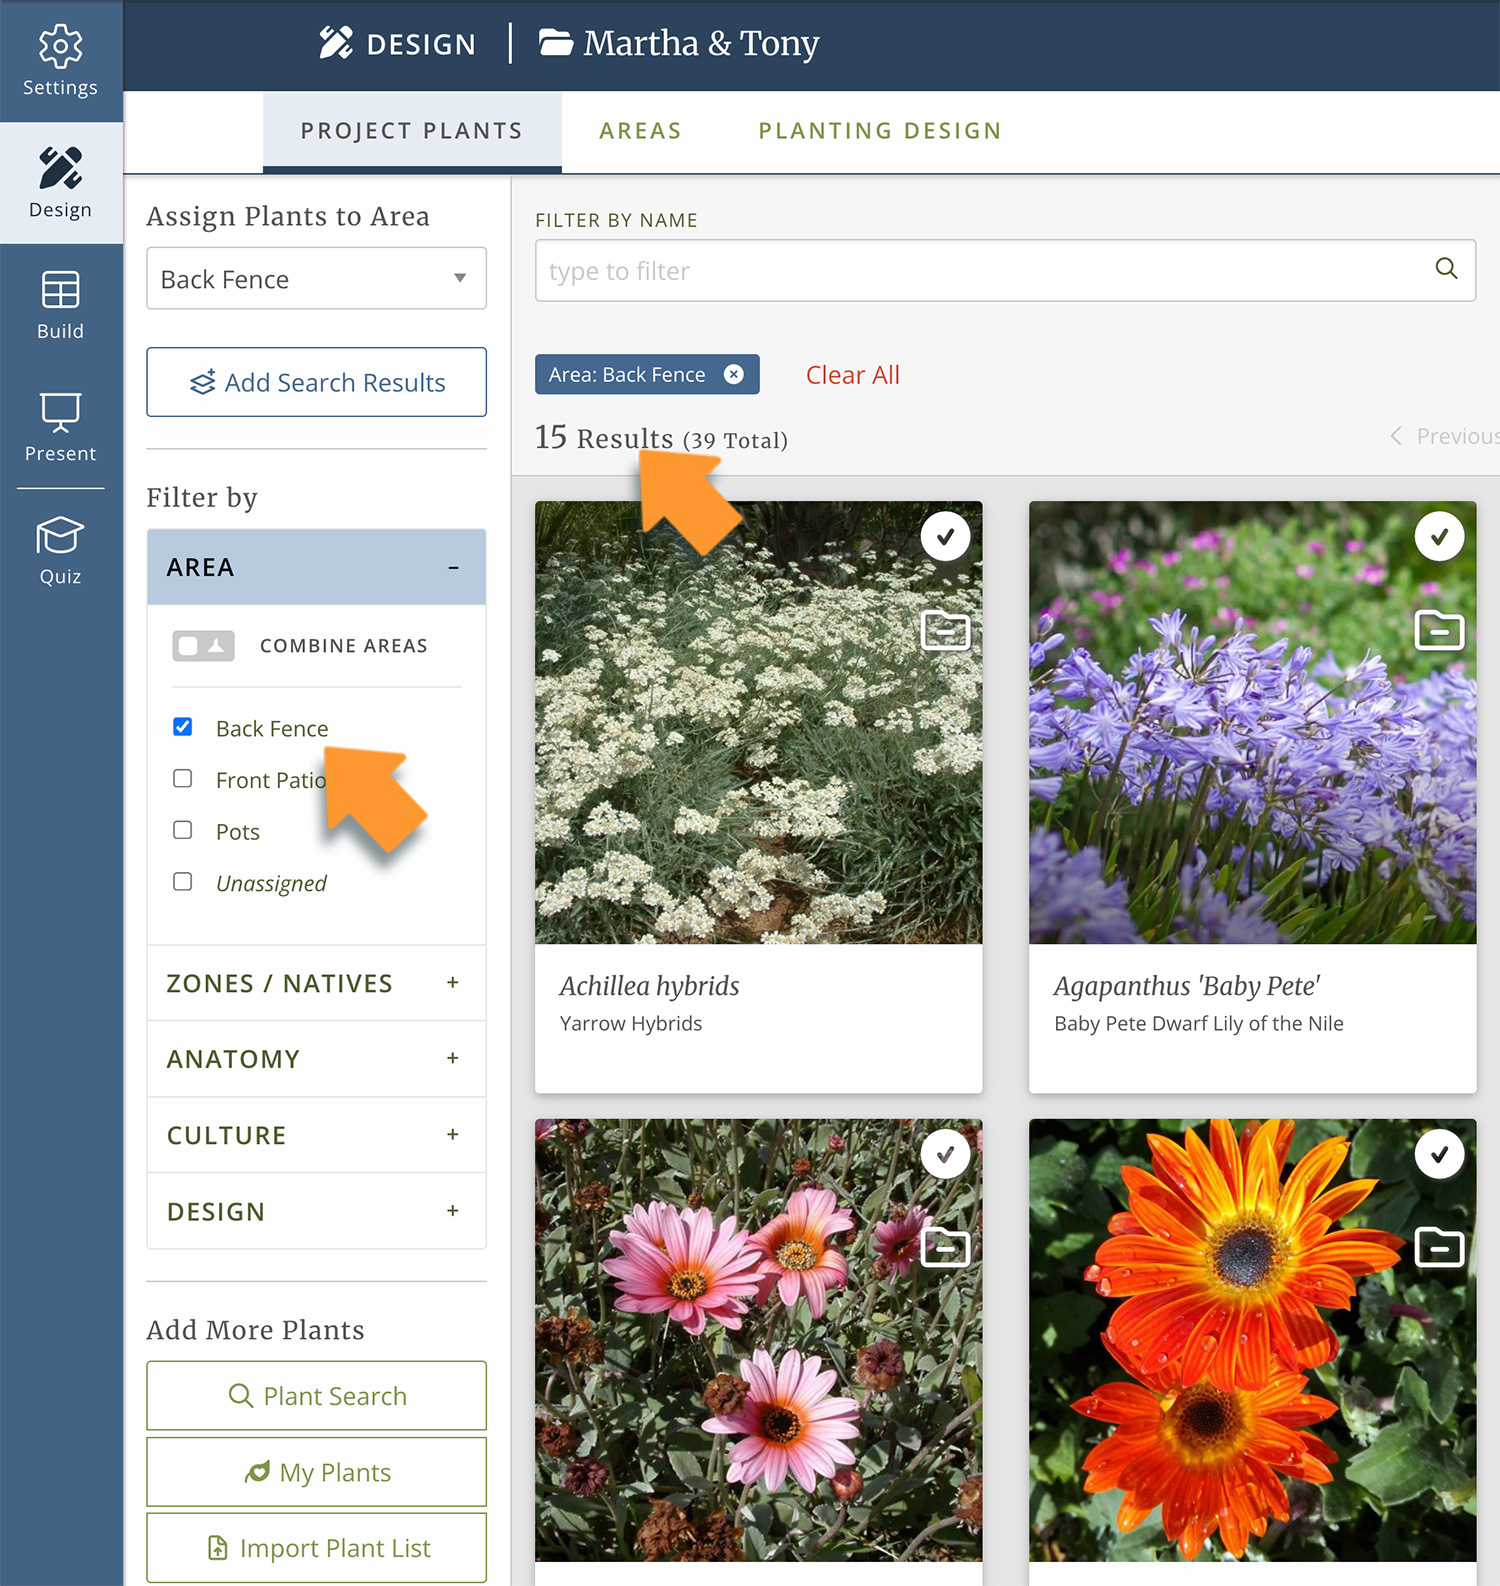1500x1586 pixels.
Task: Click folder icon on Agapanthus 'Baby Pete' card
Action: coord(1439,630)
